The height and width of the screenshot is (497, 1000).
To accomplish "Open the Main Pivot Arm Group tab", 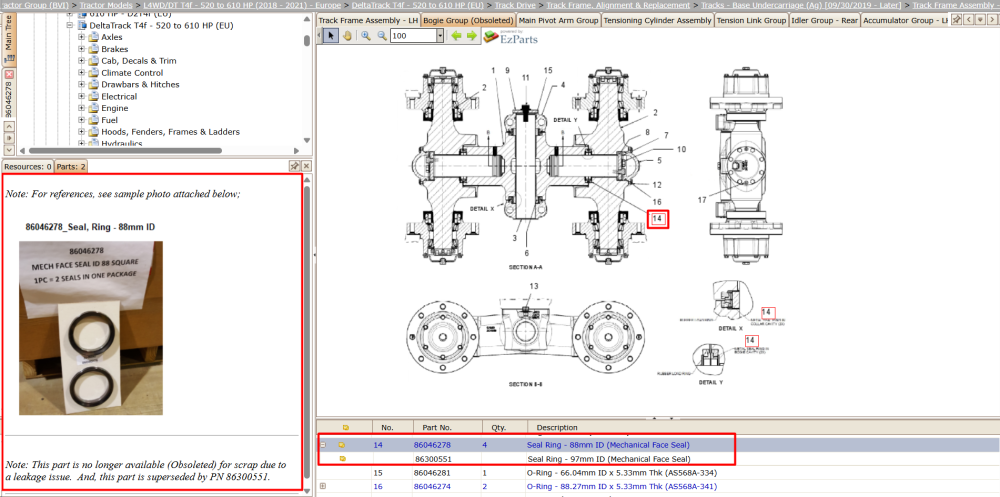I will 559,20.
